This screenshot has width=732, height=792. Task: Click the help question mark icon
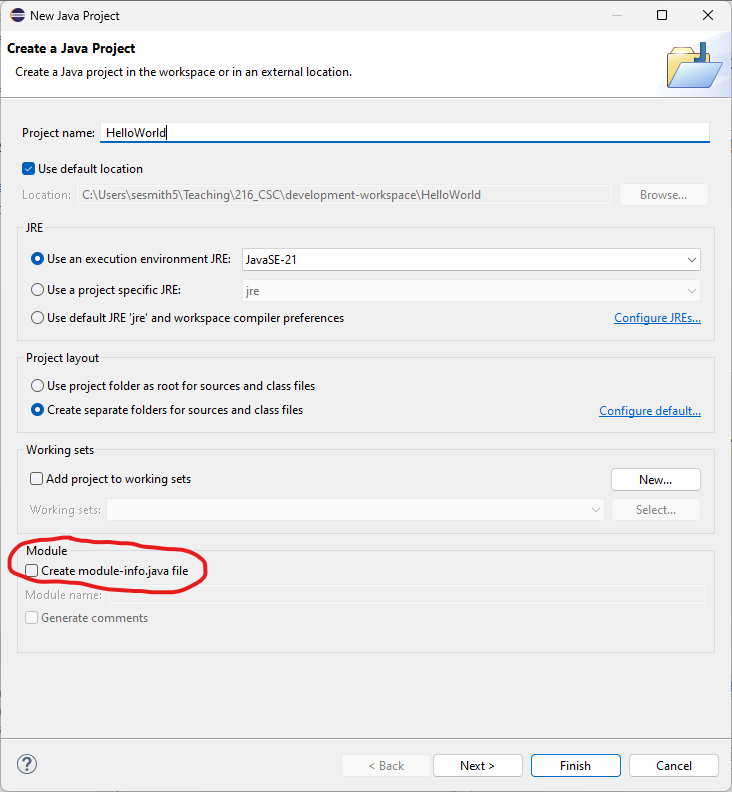click(x=27, y=764)
